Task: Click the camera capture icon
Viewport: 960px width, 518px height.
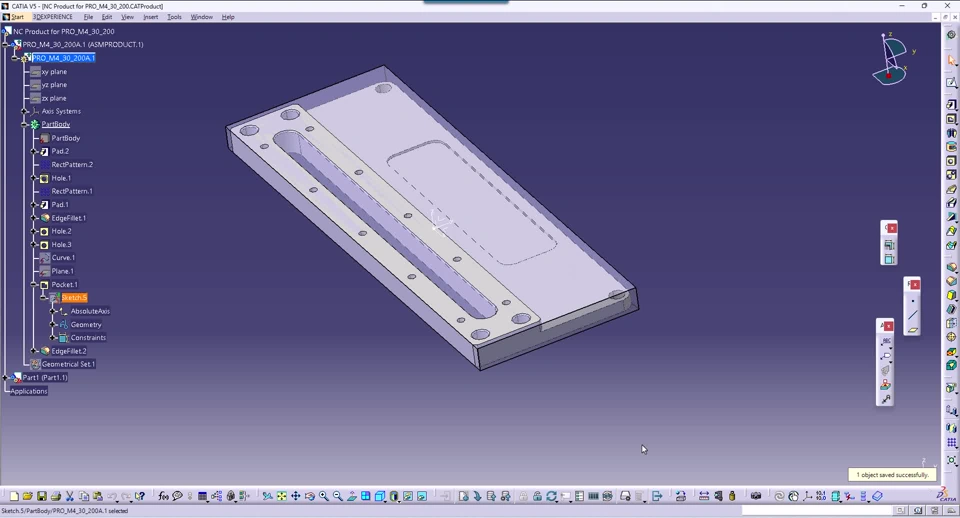Action: coord(756,496)
